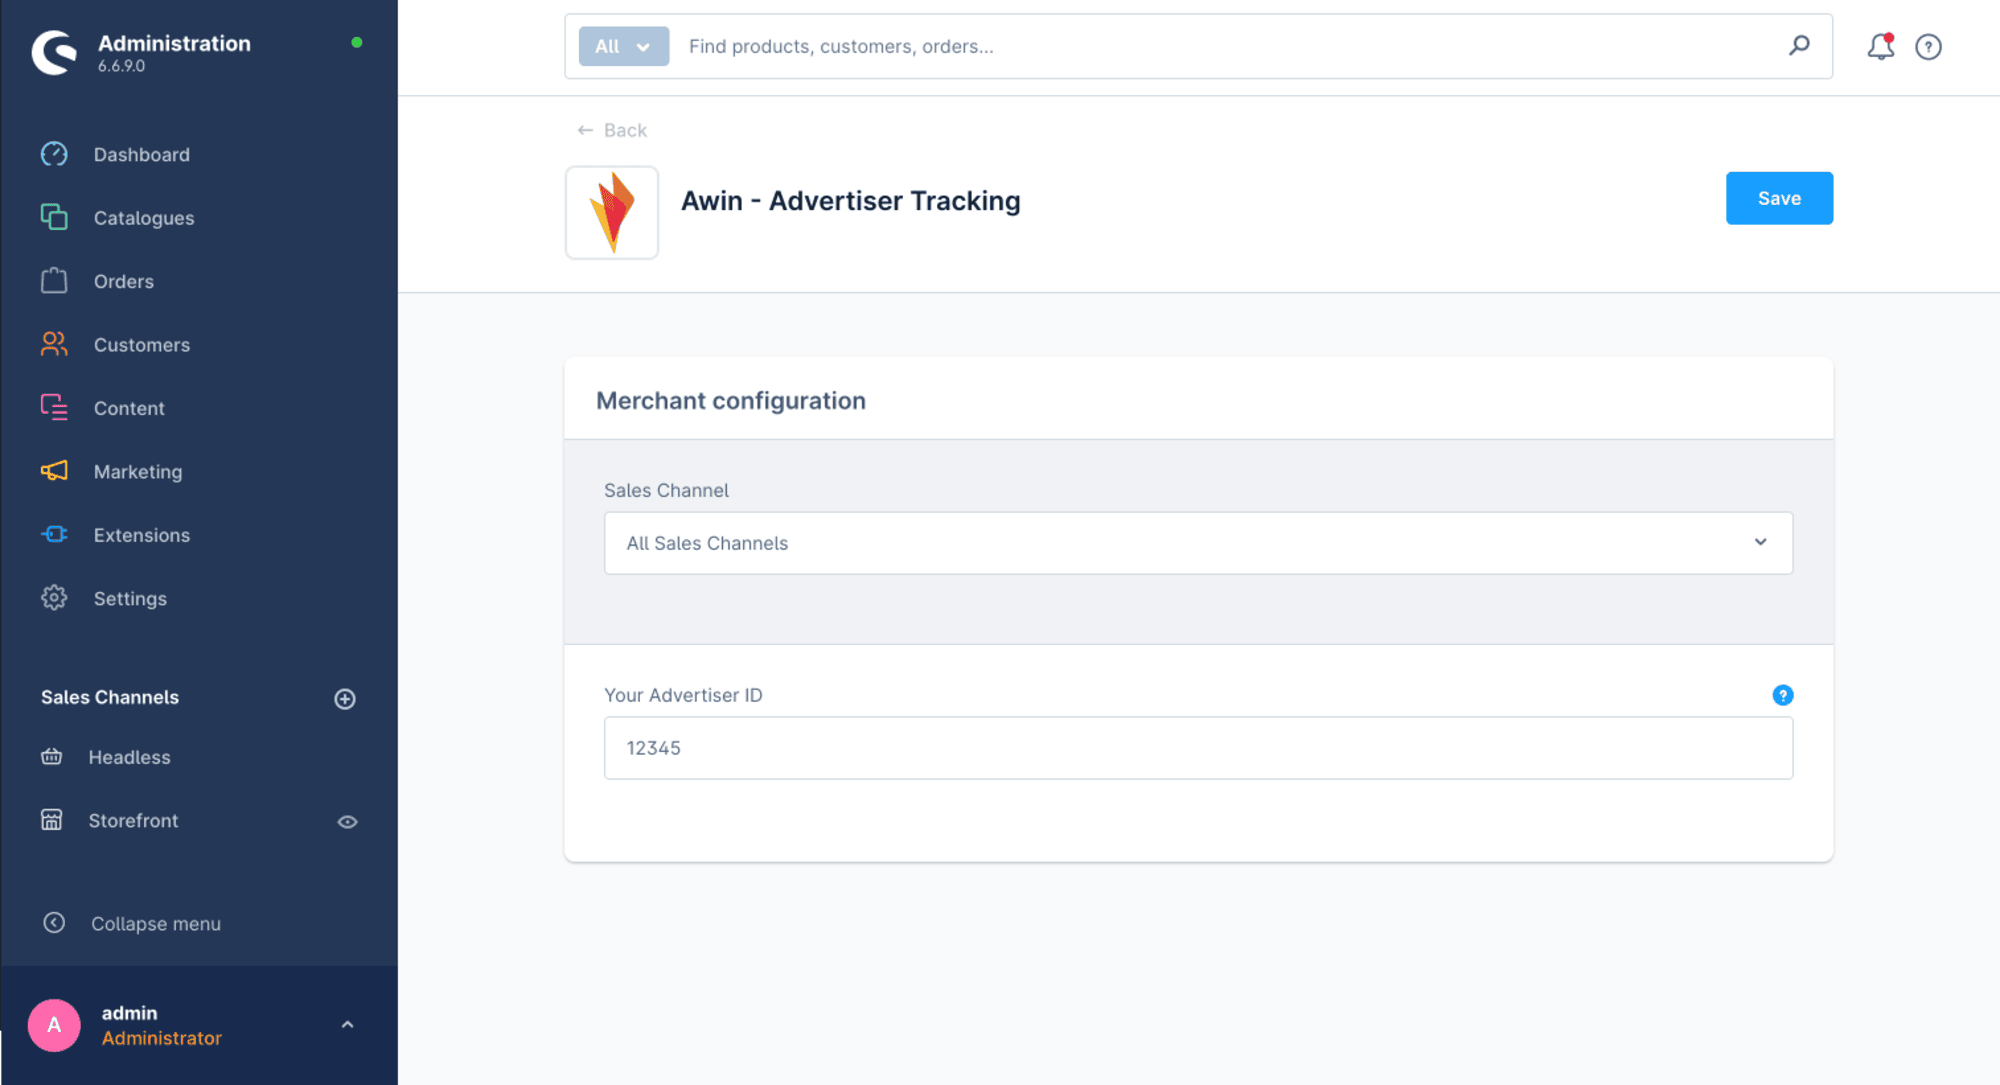This screenshot has height=1085, width=2000.
Task: Save the plugin configuration
Action: click(x=1779, y=198)
